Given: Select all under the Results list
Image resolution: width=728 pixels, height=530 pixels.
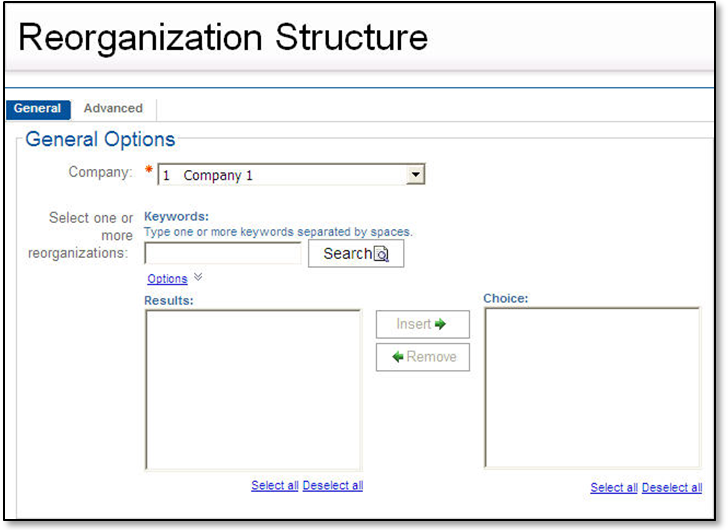Looking at the screenshot, I should 275,486.
